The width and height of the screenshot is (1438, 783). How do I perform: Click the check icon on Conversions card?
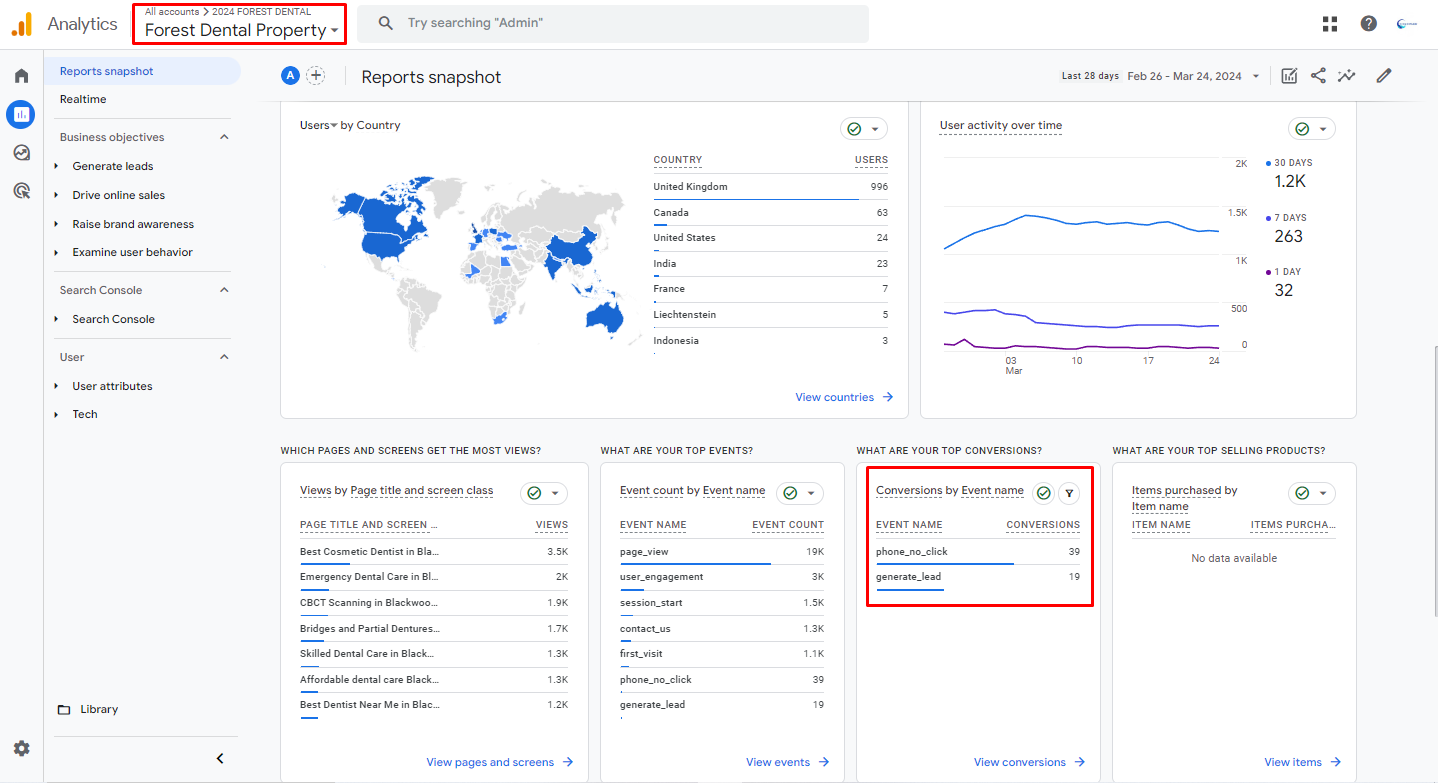point(1043,493)
